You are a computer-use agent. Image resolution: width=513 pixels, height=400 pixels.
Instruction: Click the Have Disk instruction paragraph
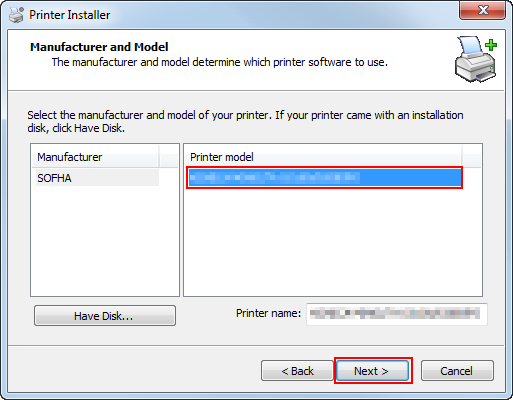coord(245,121)
